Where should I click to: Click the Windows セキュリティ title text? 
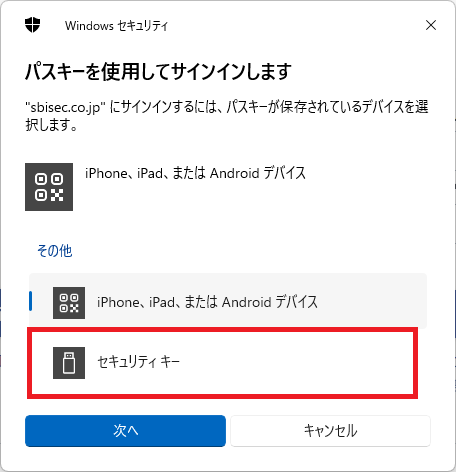pos(116,26)
